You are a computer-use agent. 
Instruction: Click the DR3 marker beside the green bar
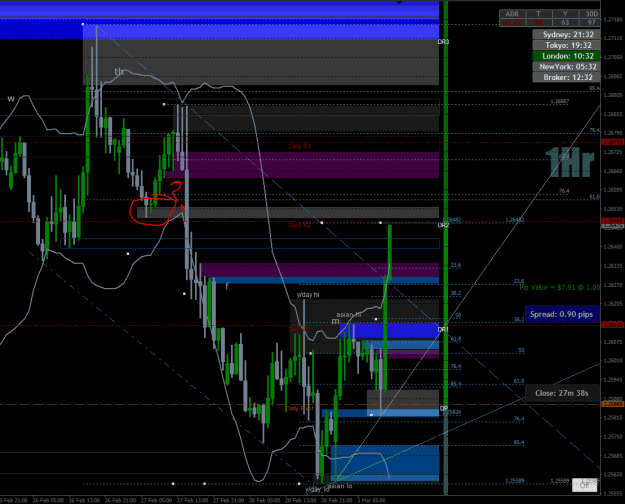[443, 42]
